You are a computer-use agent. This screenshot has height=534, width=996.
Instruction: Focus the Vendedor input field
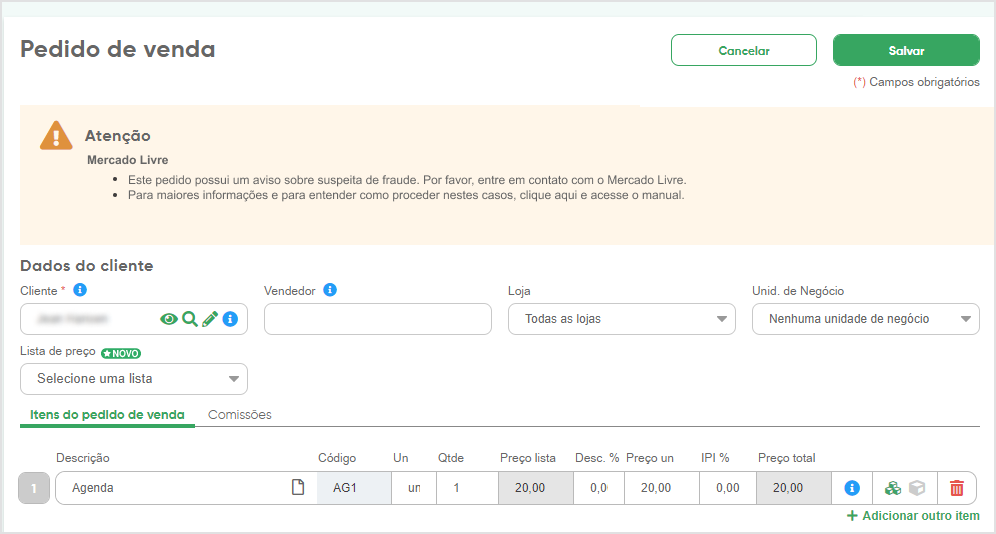click(377, 319)
